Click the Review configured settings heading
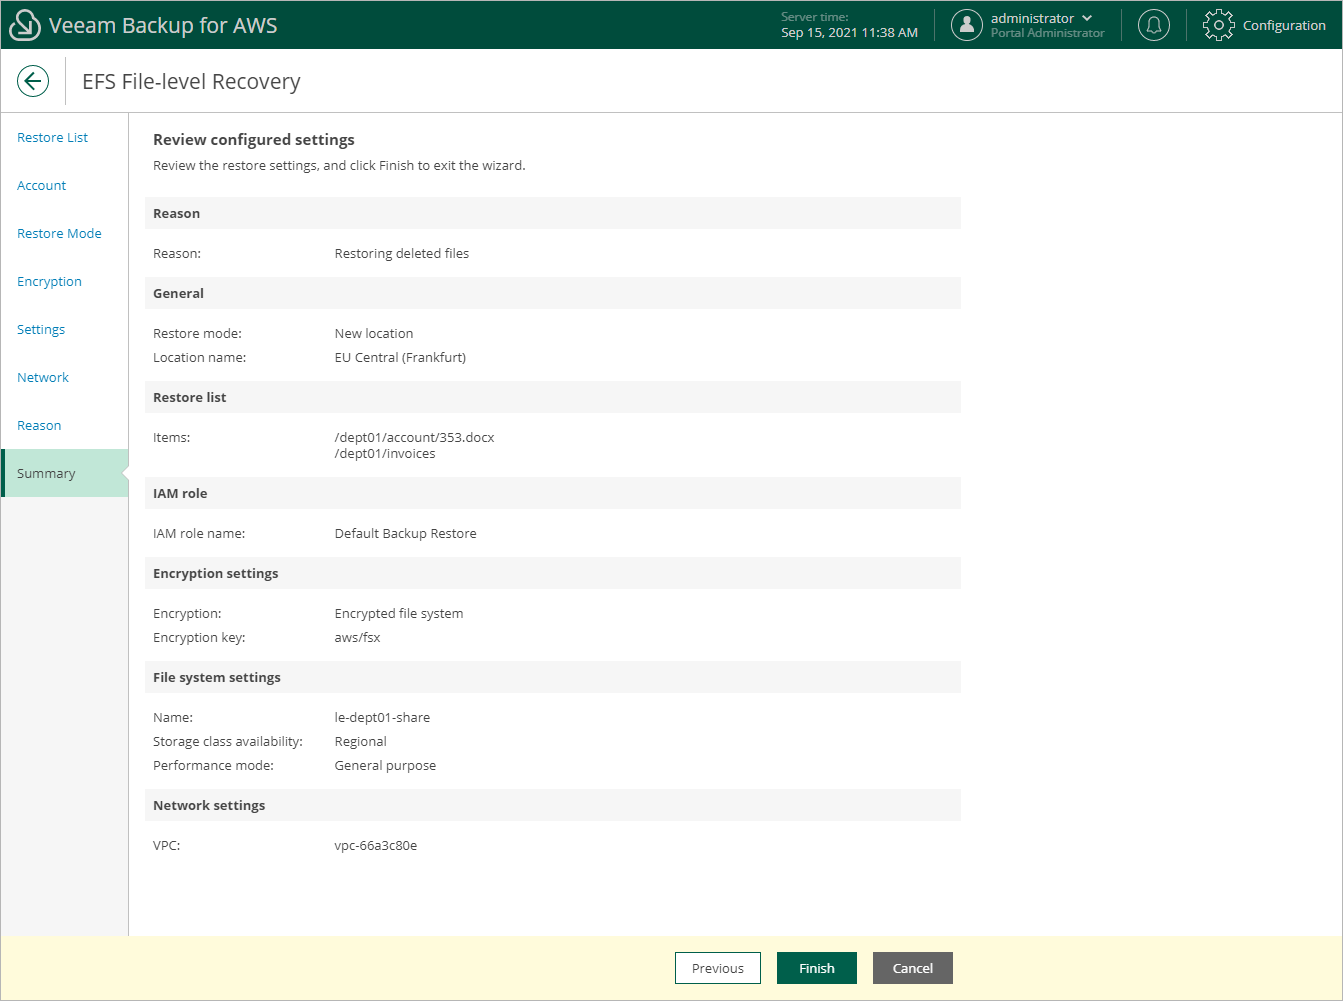Viewport: 1343px width, 1001px height. point(254,140)
